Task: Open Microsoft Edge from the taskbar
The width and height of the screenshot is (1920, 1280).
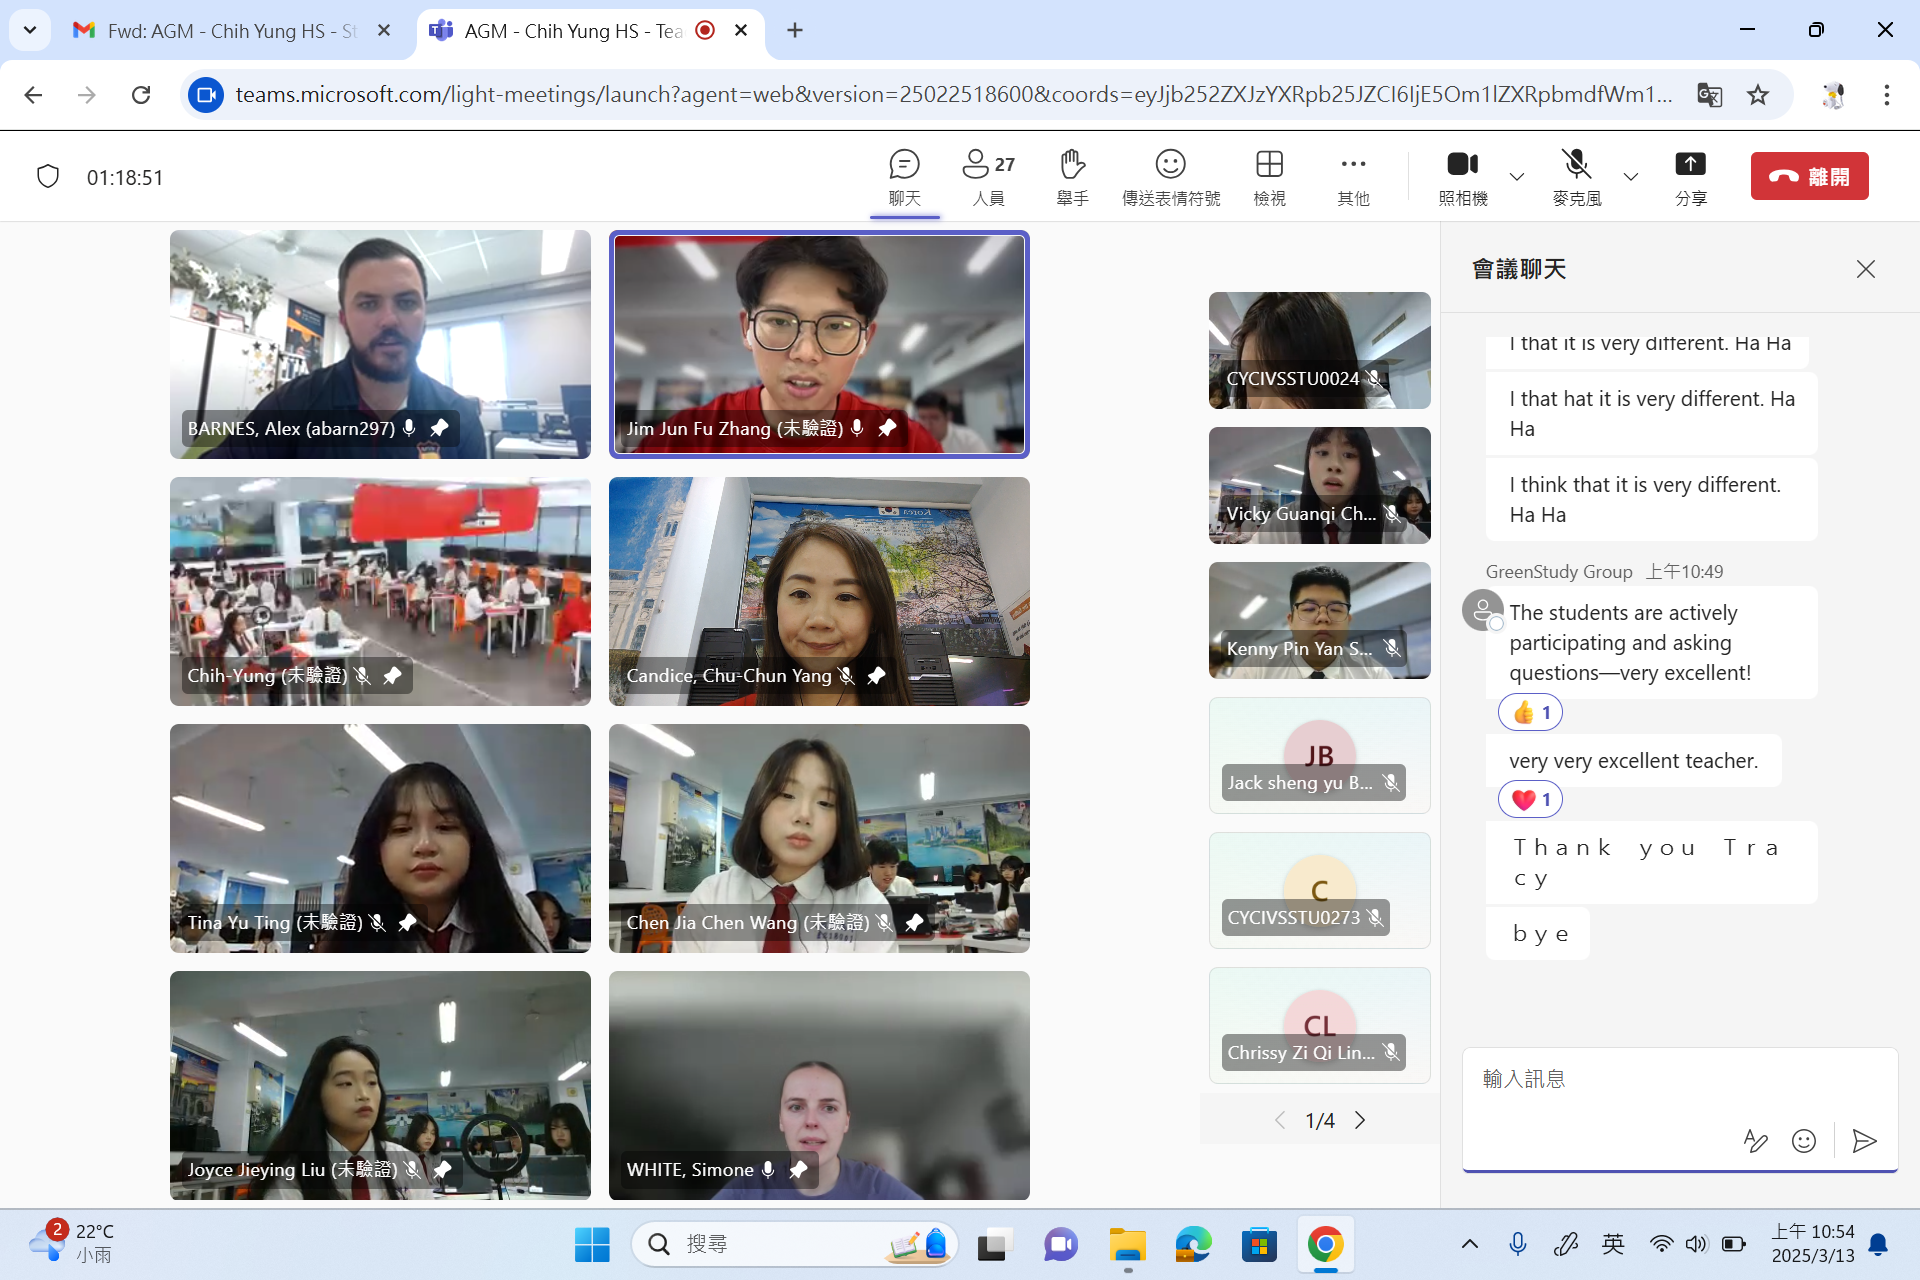Action: click(x=1193, y=1244)
